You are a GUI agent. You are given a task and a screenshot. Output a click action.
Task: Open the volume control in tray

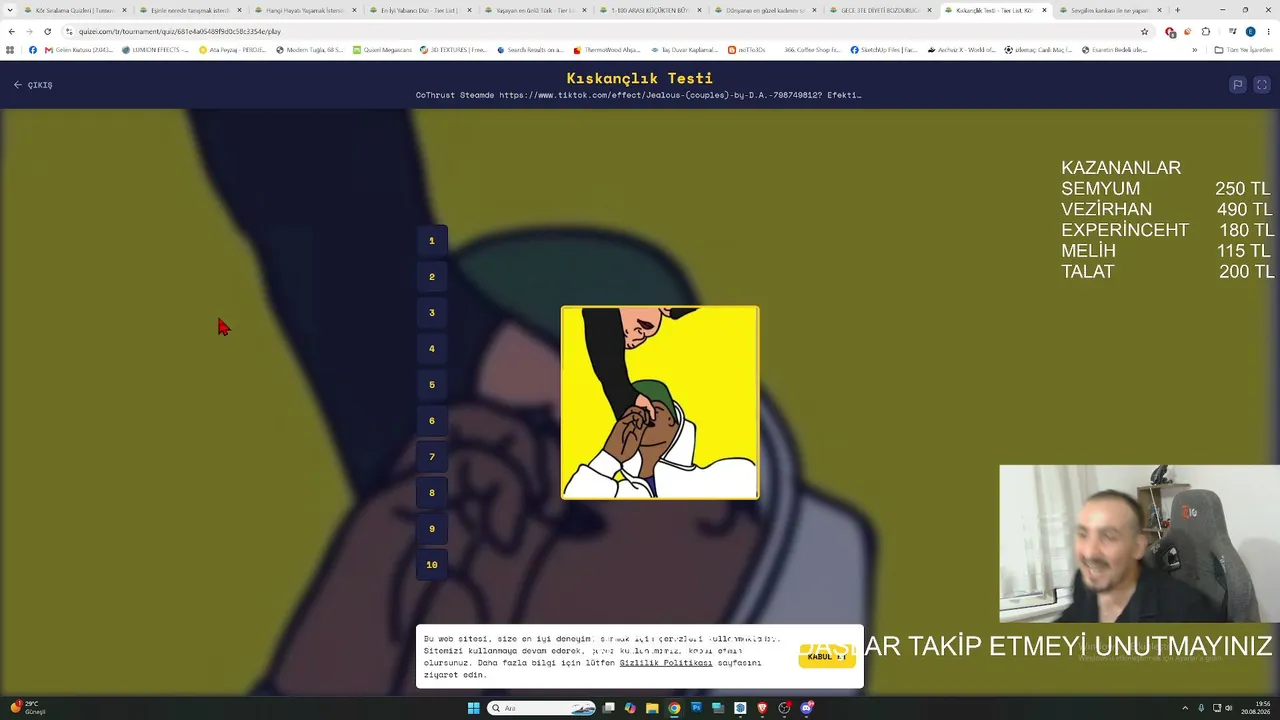1229,708
